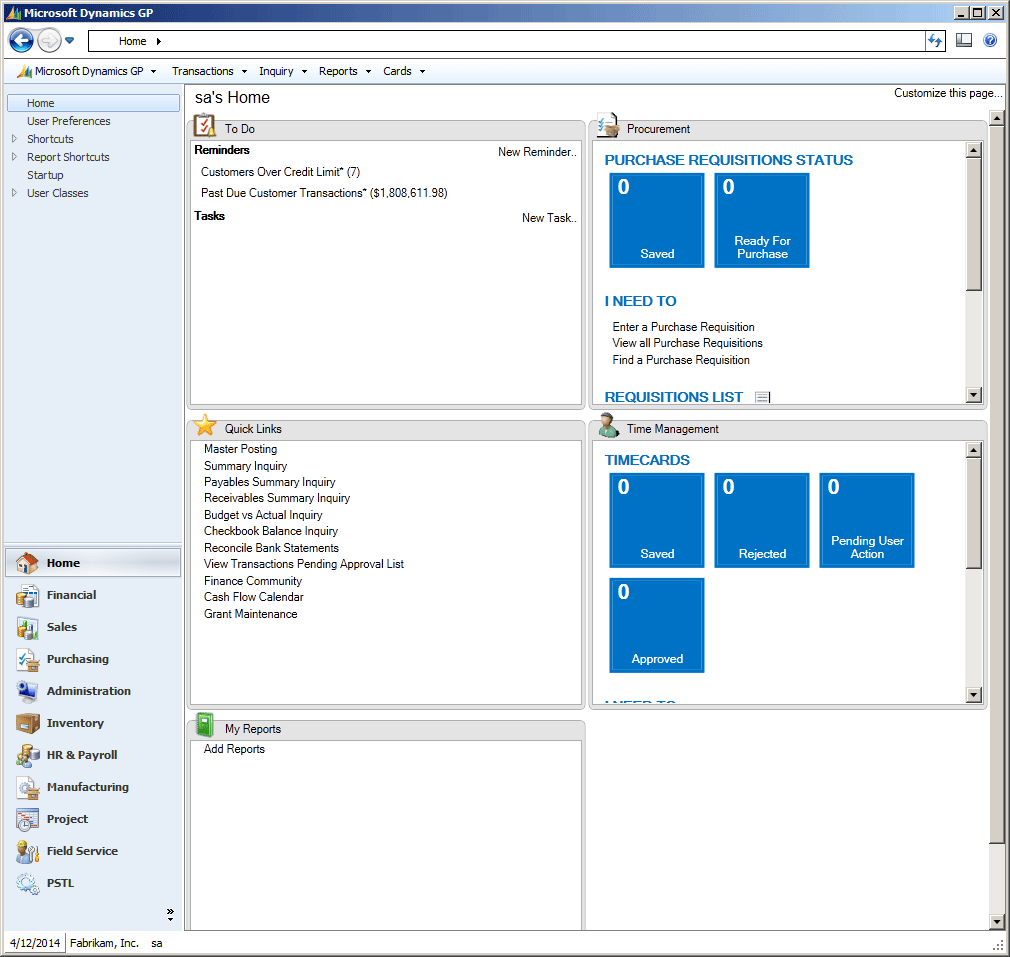Open the Reports menu
The width and height of the screenshot is (1010, 957).
[345, 71]
